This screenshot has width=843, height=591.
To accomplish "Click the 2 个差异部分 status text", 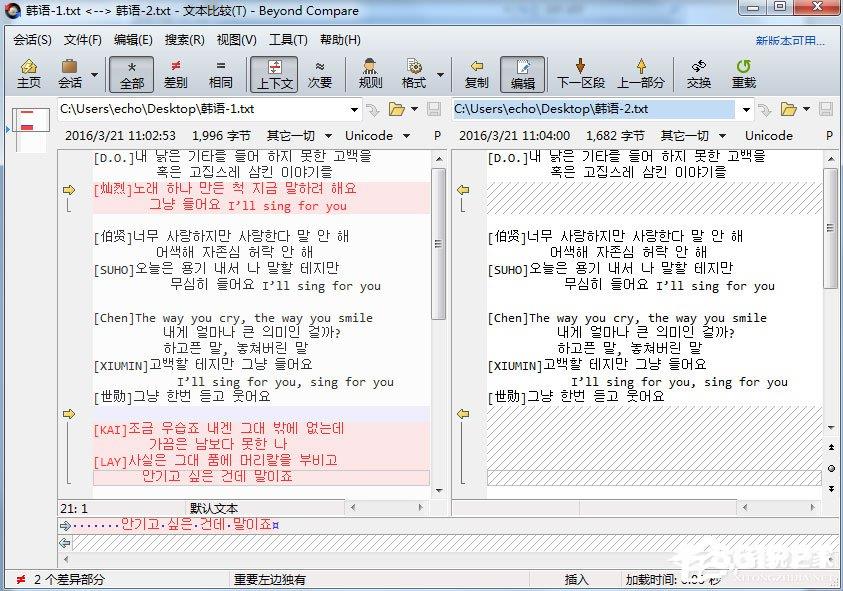I will coord(69,579).
